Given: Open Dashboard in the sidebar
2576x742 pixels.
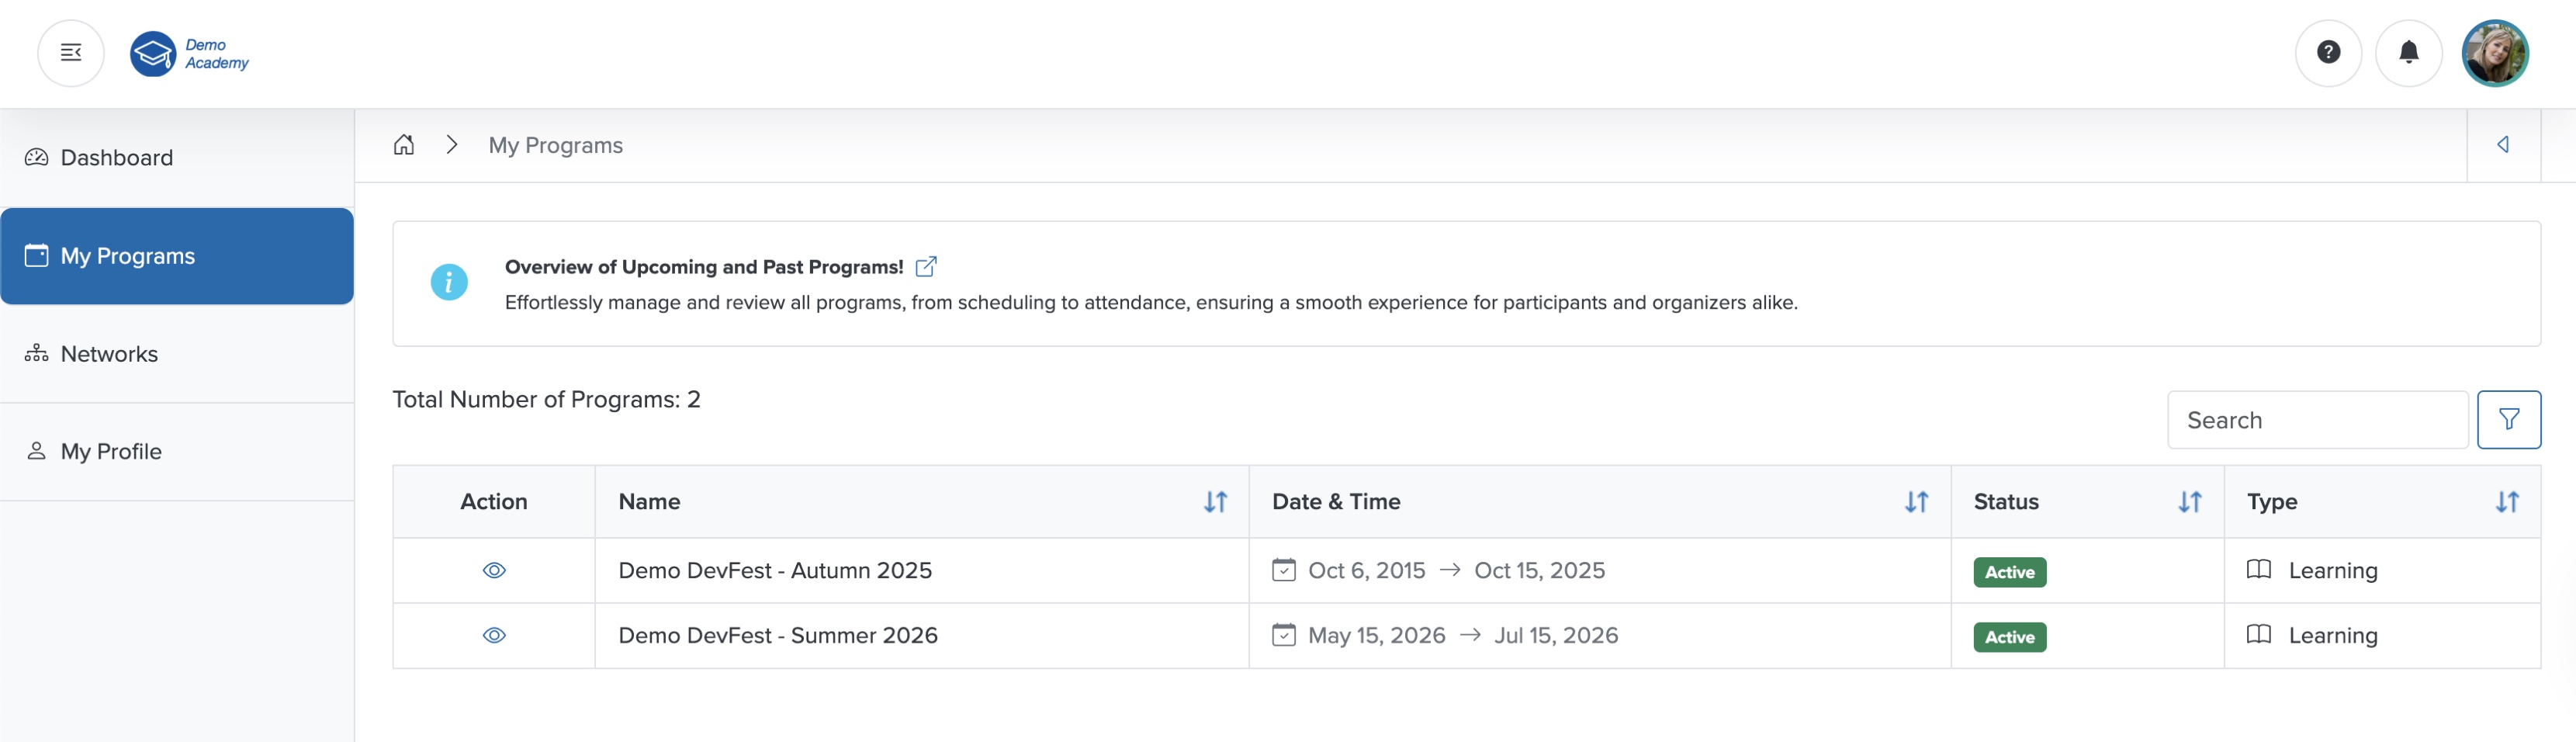Looking at the screenshot, I should [x=116, y=158].
